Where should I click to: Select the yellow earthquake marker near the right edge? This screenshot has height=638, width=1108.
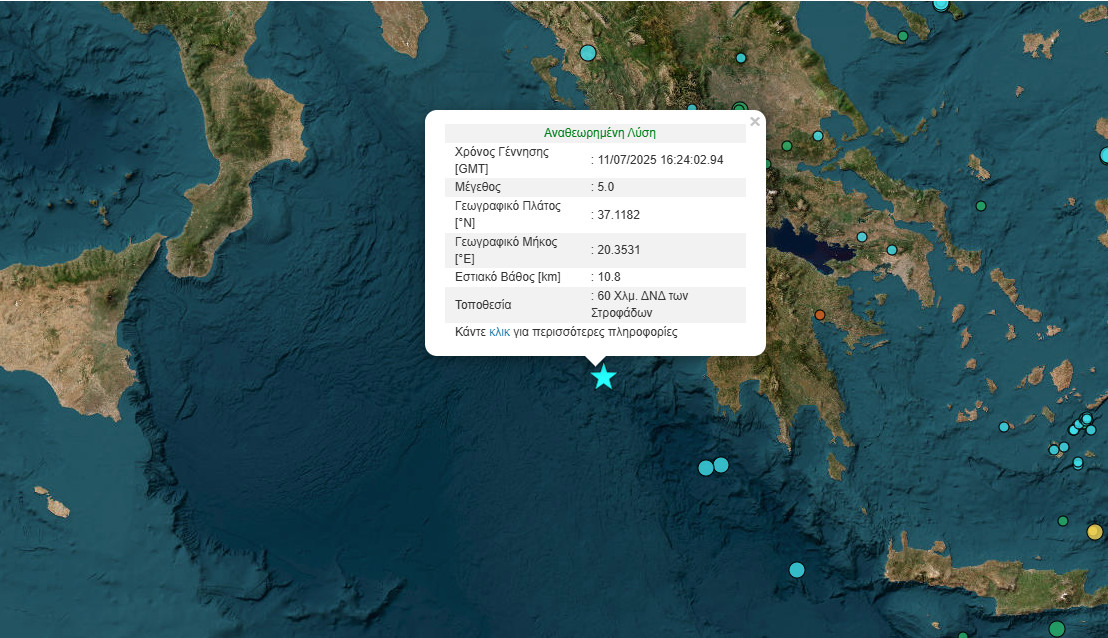1094,532
